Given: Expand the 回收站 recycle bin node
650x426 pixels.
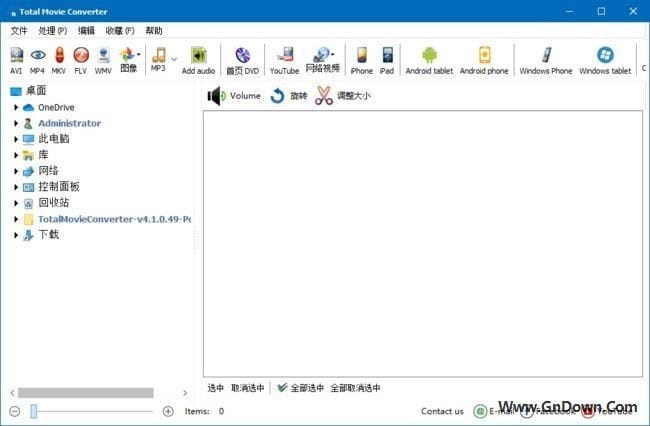Looking at the screenshot, I should pyautogui.click(x=16, y=203).
